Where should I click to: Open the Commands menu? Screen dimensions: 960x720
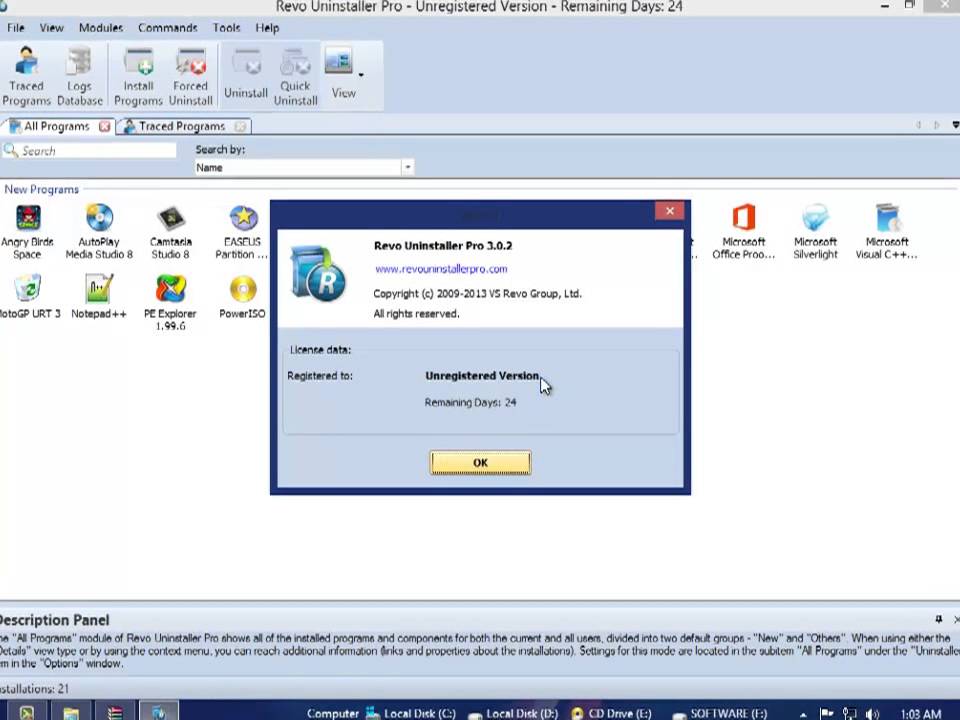point(167,28)
